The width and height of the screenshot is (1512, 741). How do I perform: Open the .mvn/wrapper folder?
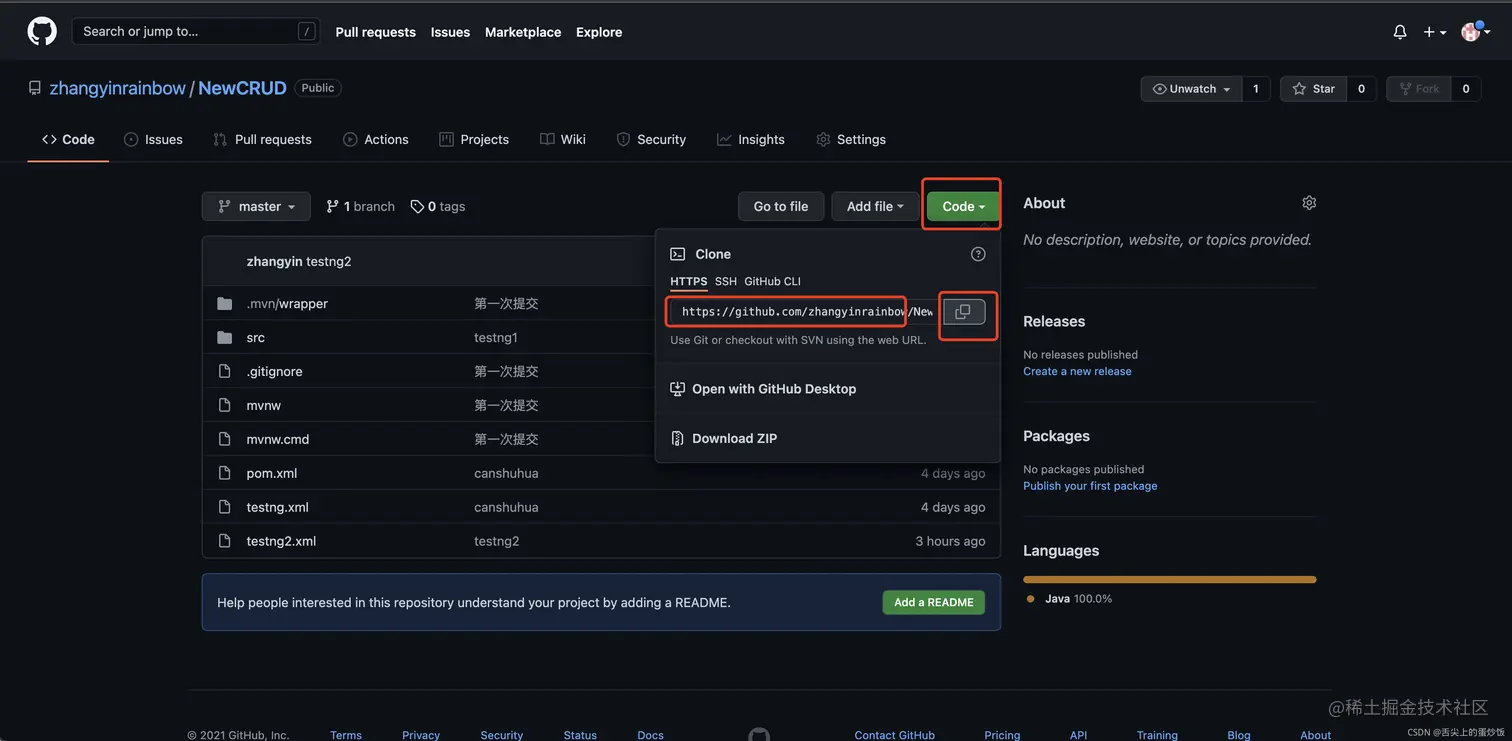click(287, 303)
